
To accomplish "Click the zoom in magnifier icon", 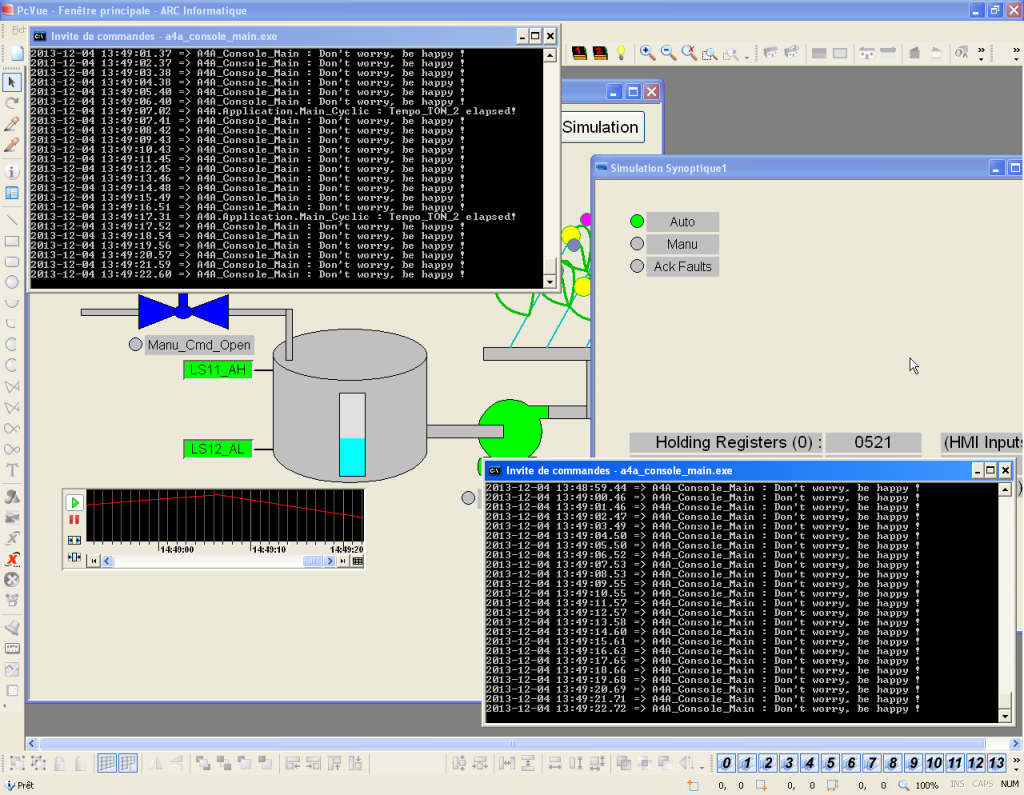I will [x=647, y=53].
